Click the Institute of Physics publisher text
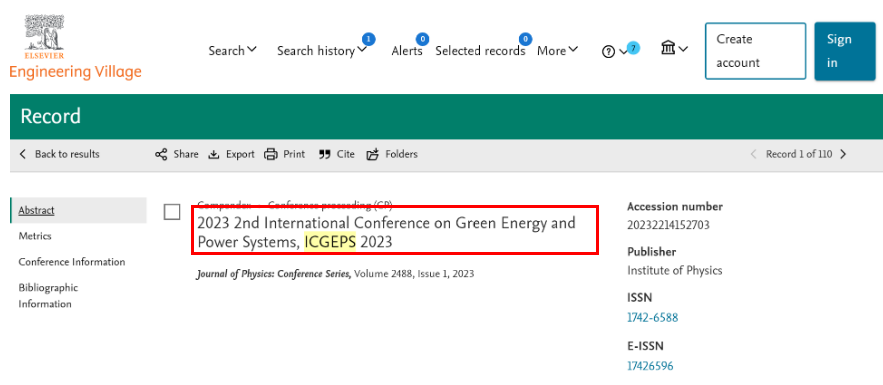The image size is (883, 385). tap(675, 270)
